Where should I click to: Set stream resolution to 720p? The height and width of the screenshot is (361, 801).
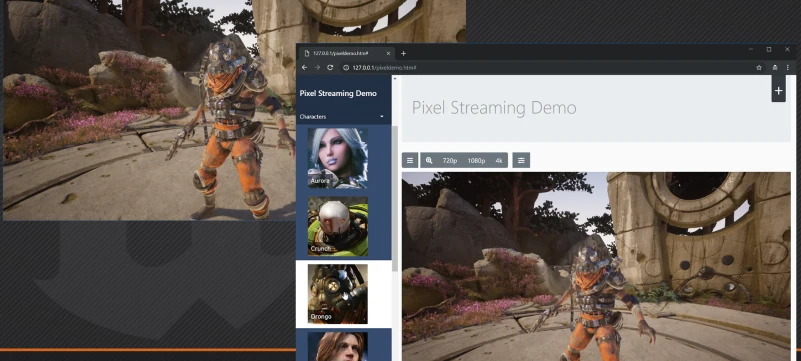450,160
